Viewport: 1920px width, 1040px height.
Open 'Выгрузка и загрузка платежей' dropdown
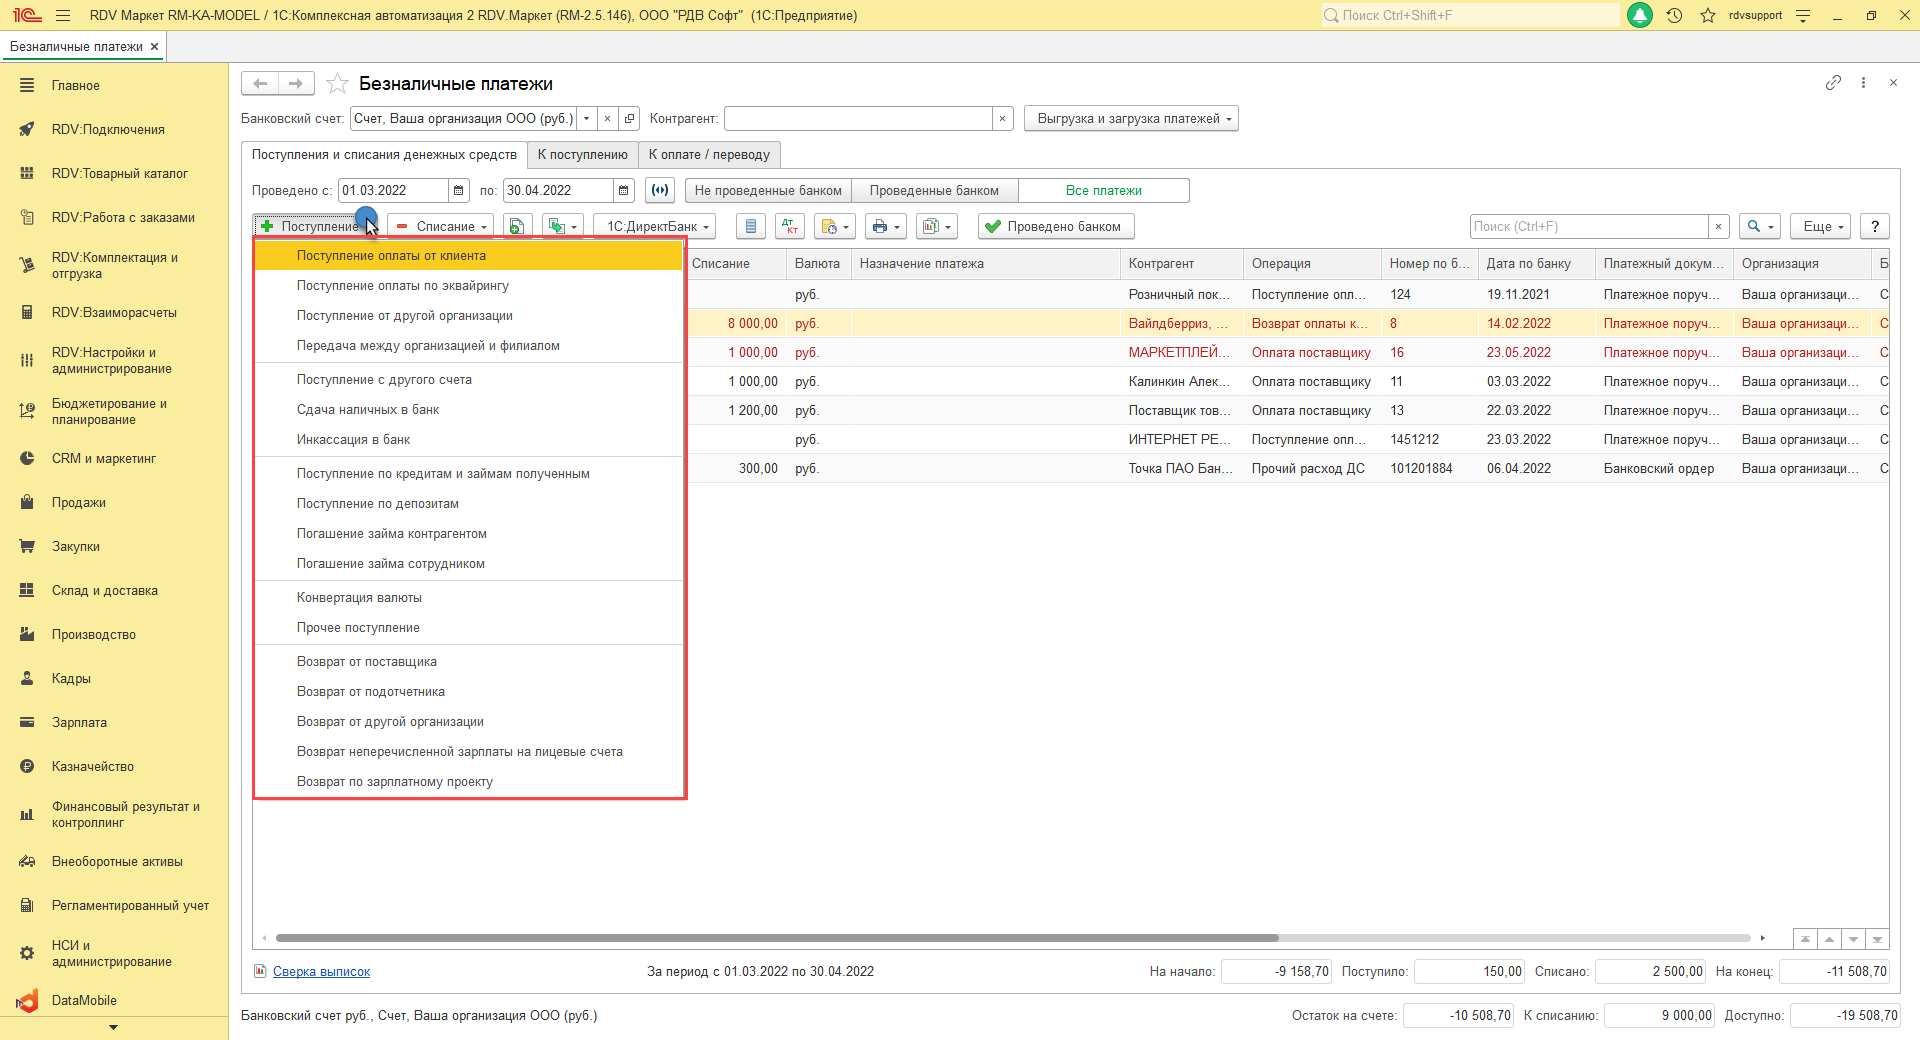click(x=1131, y=119)
